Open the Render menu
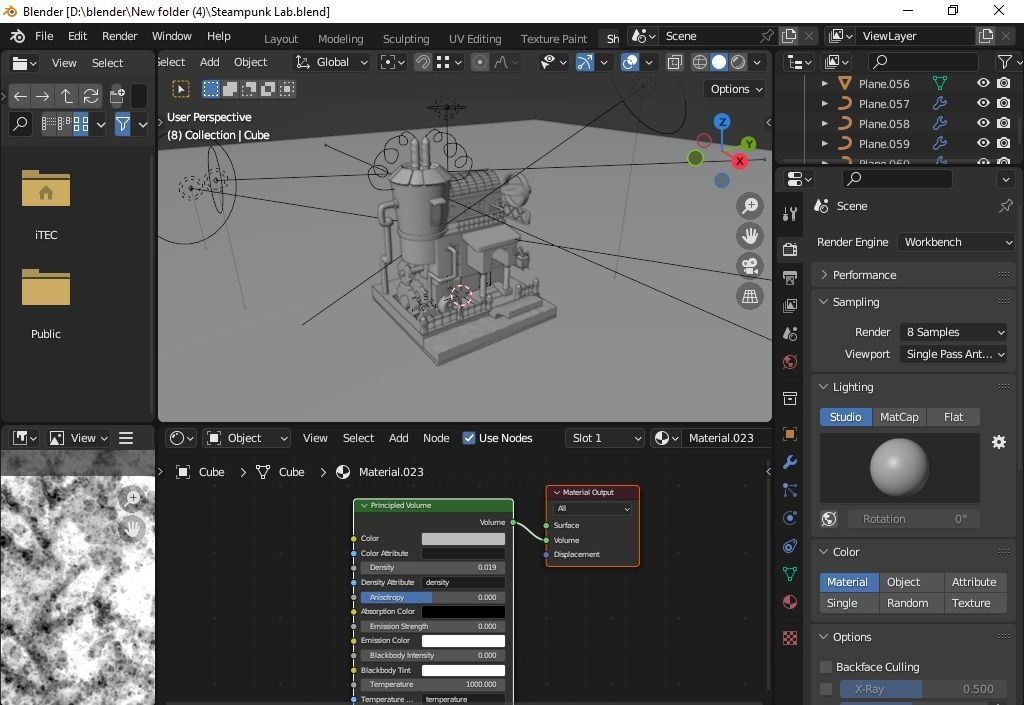Image resolution: width=1024 pixels, height=705 pixels. pyautogui.click(x=119, y=36)
